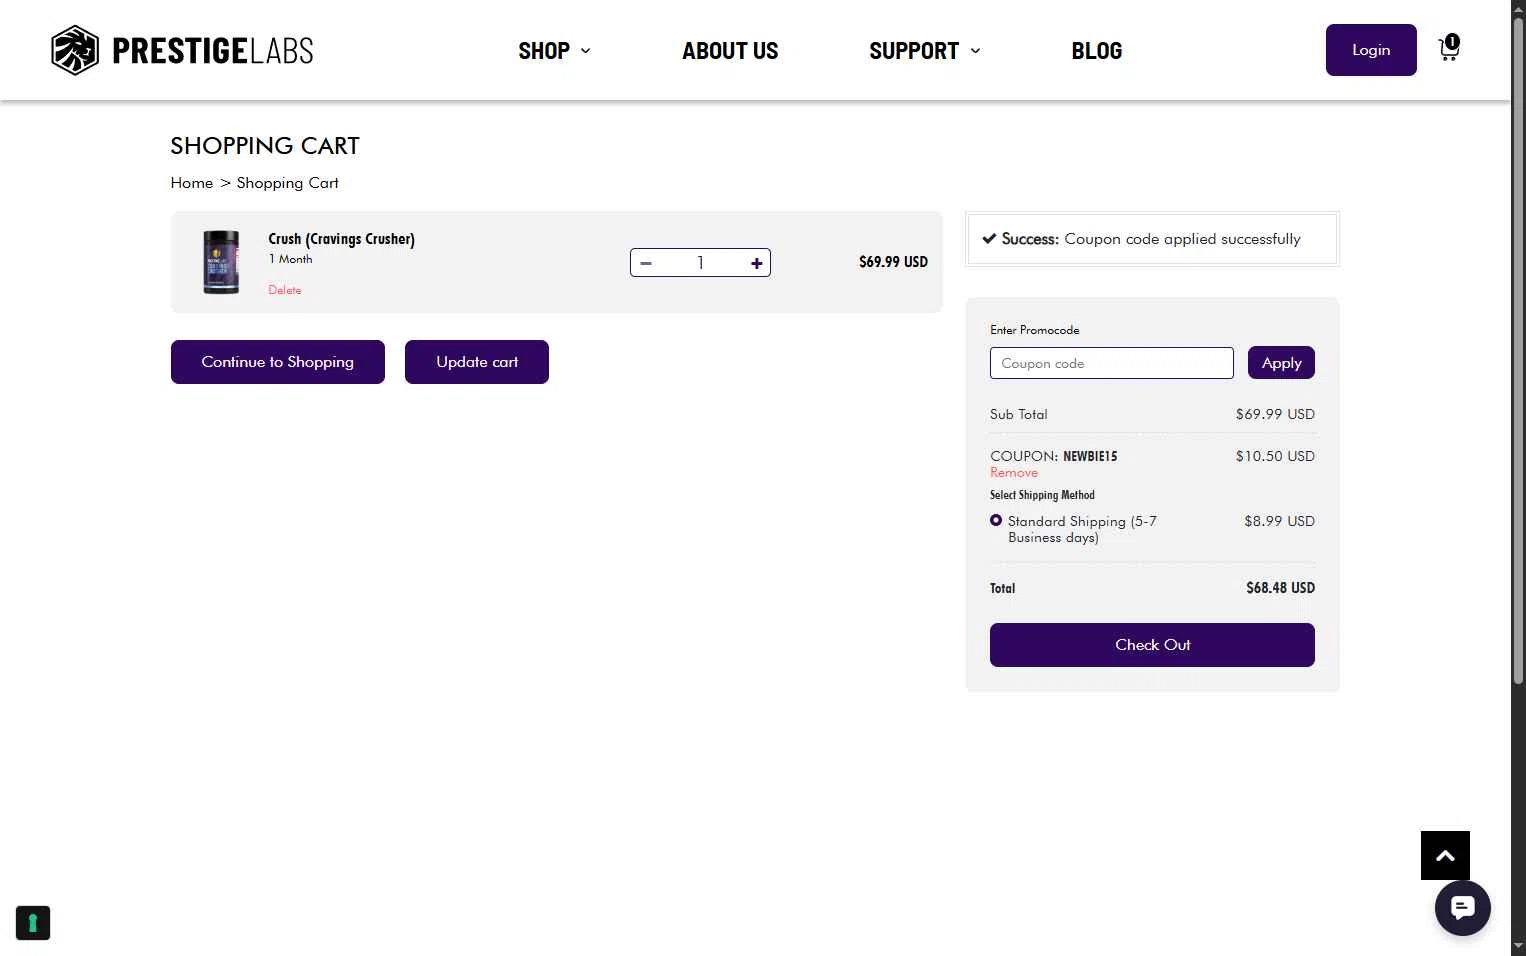Open the shopping cart icon in header
This screenshot has width=1526, height=956.
click(1449, 48)
